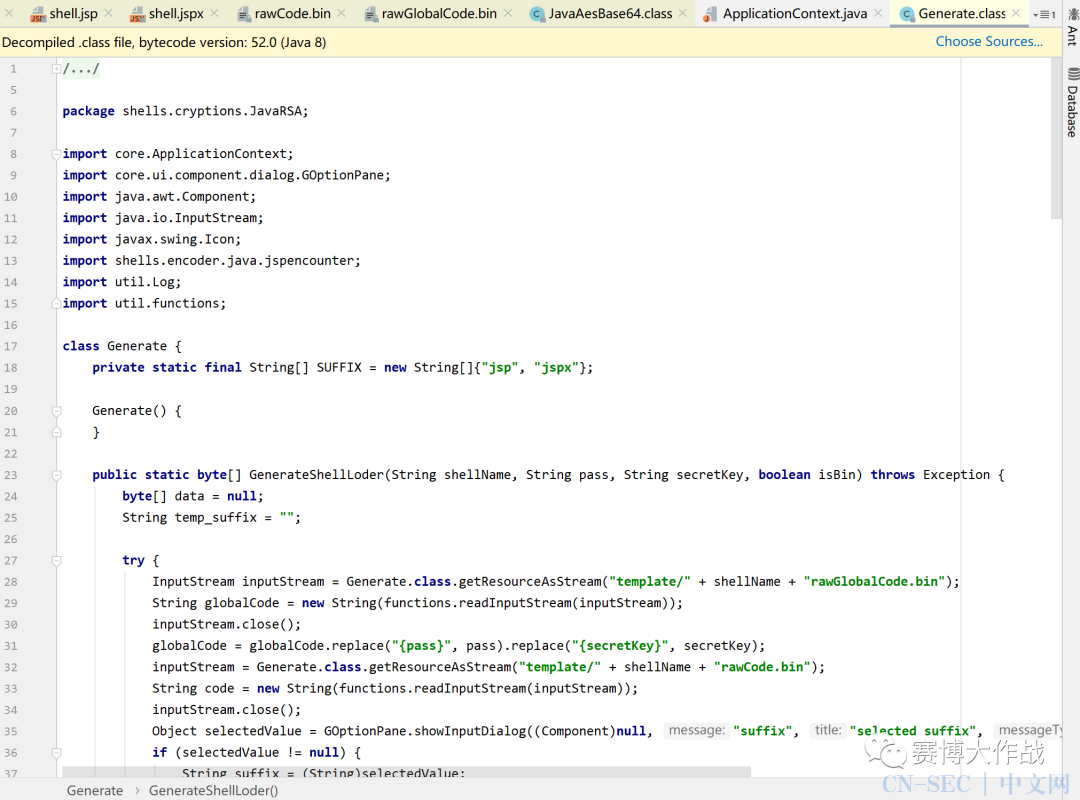Collapse the Generate() constructor at line 20

pos(56,411)
